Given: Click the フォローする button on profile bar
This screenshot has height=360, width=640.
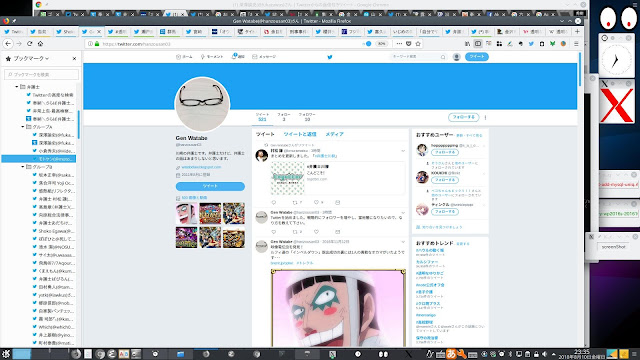Looking at the screenshot, I should click(x=463, y=117).
